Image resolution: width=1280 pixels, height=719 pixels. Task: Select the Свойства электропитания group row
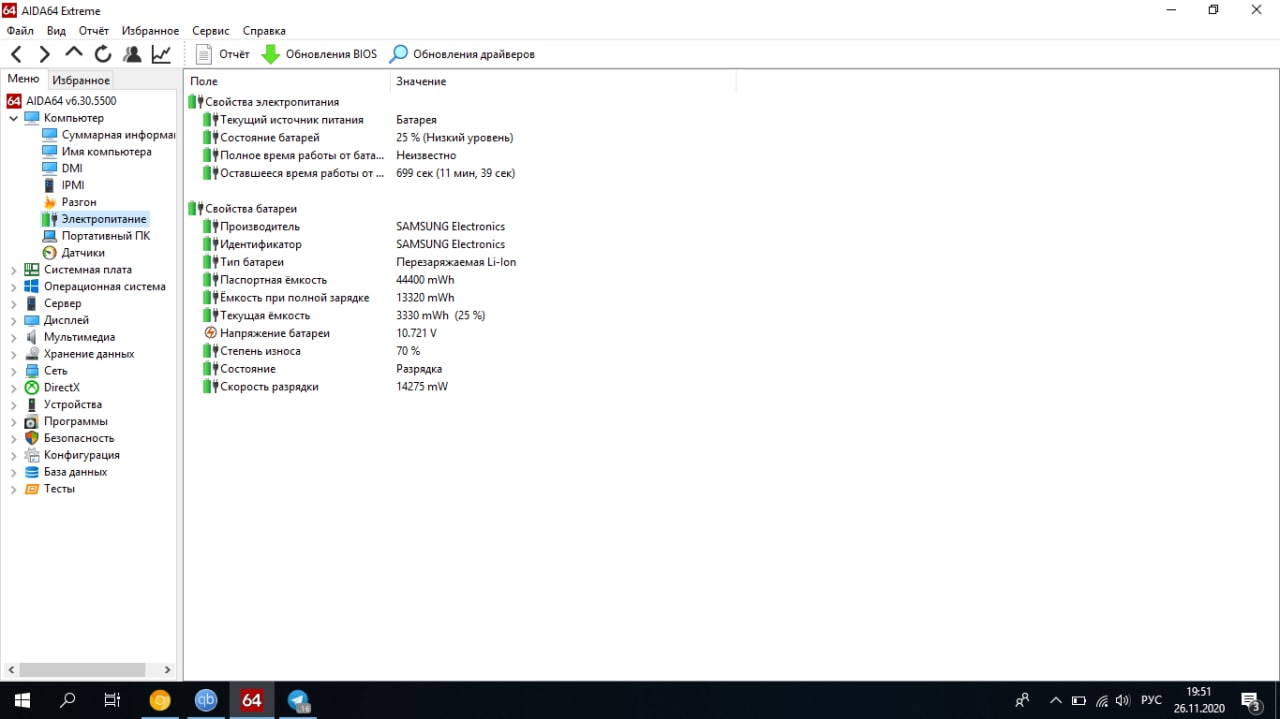point(264,102)
